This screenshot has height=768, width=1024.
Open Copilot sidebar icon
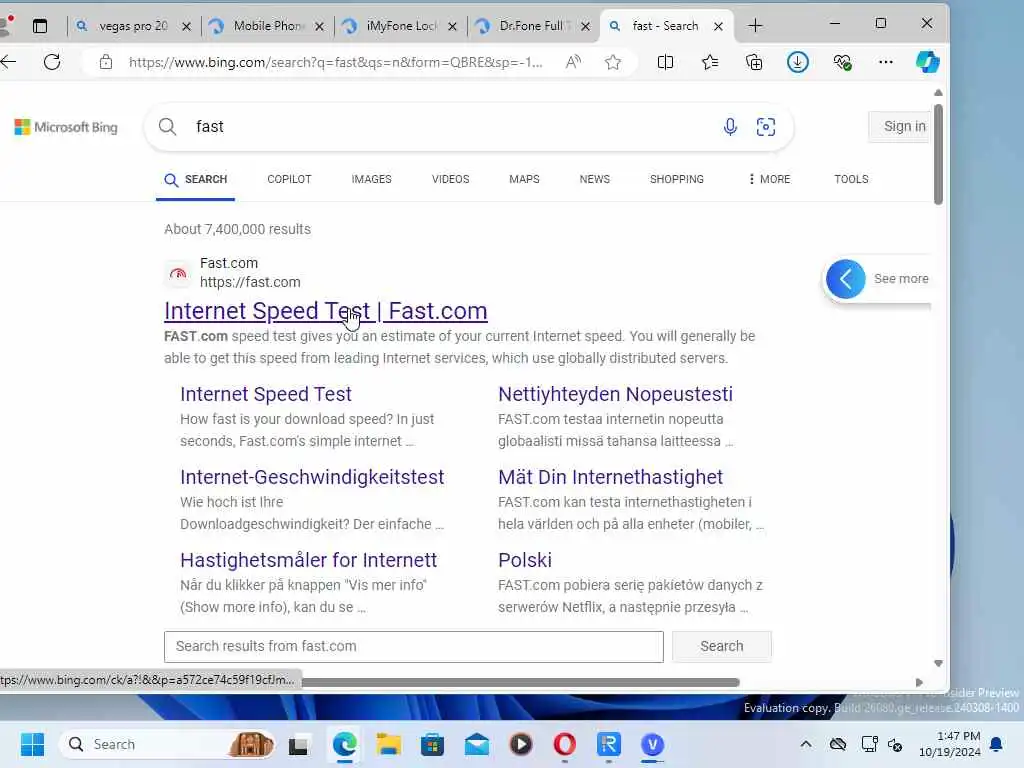click(927, 62)
